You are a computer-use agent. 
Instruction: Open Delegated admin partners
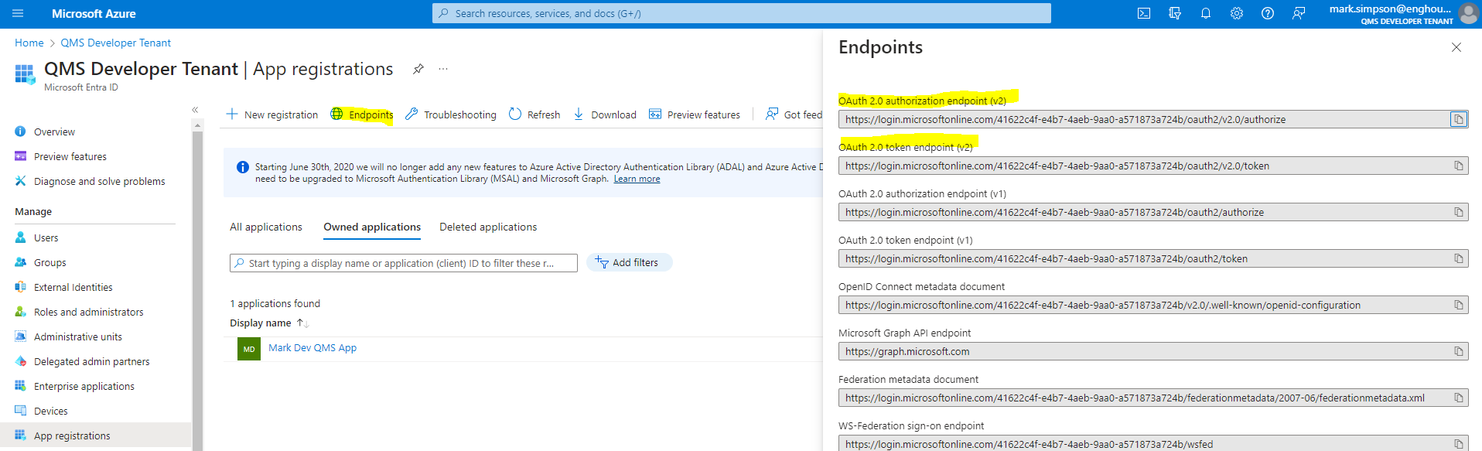pos(92,362)
